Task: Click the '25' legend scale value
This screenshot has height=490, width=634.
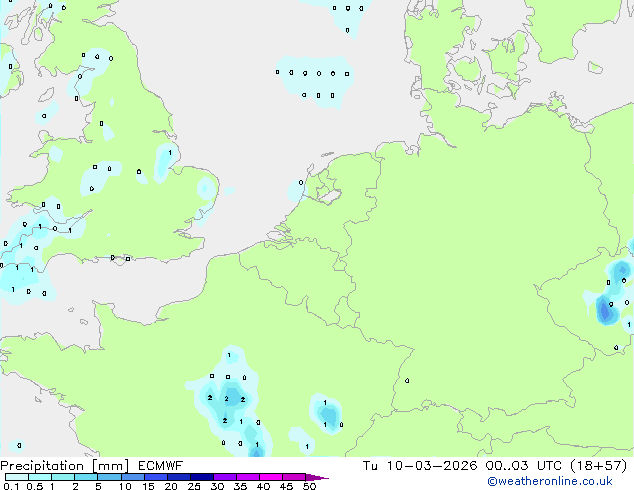Action: click(x=194, y=486)
